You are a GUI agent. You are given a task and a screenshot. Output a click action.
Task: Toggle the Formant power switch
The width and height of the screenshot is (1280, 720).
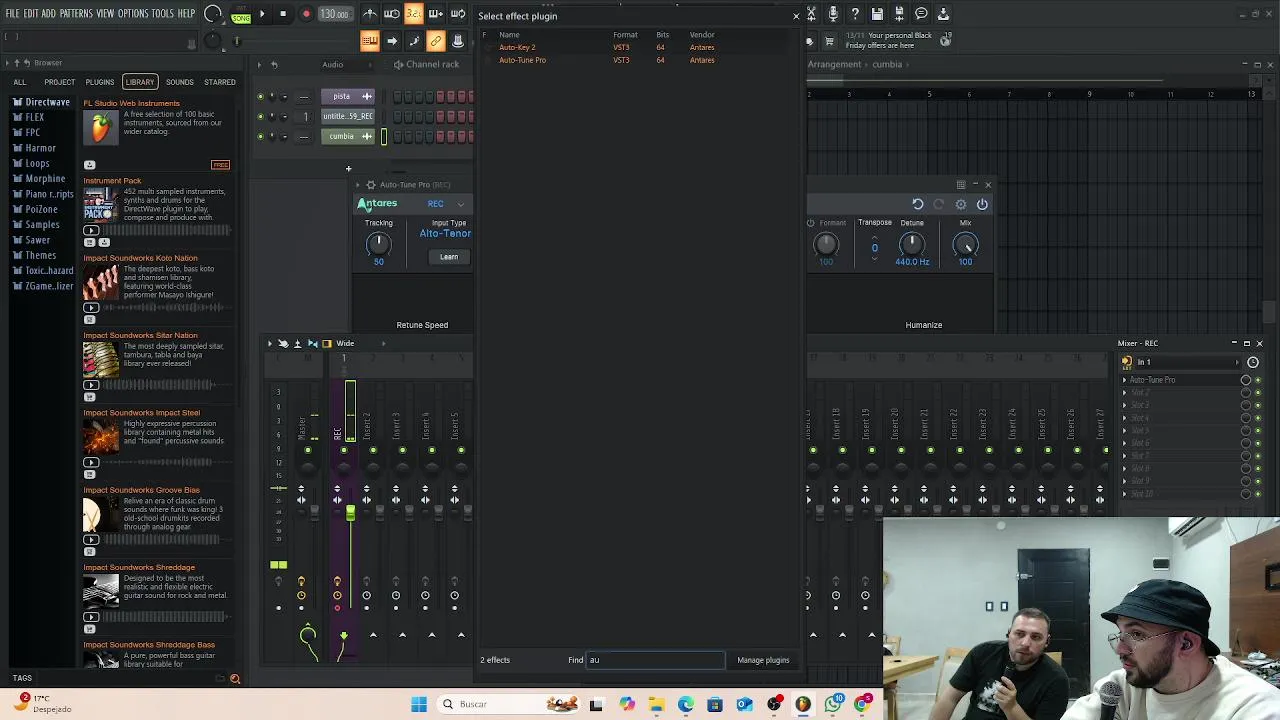(x=811, y=223)
